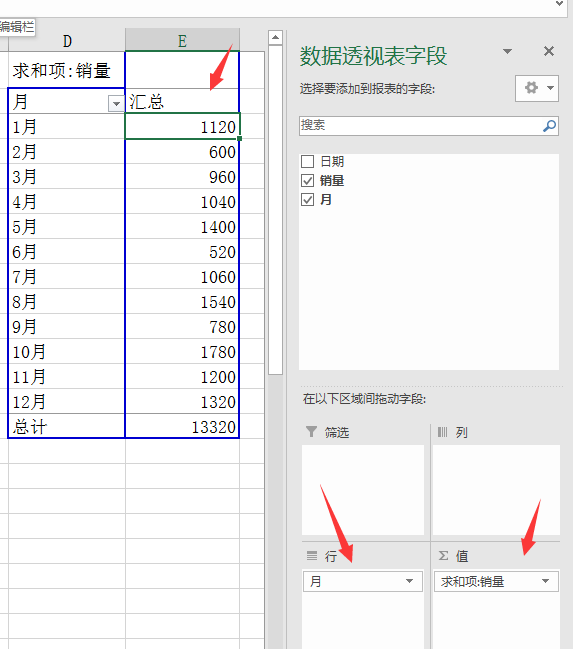573x649 pixels.
Task: Select the cell with value 1400
Action: coord(182,226)
